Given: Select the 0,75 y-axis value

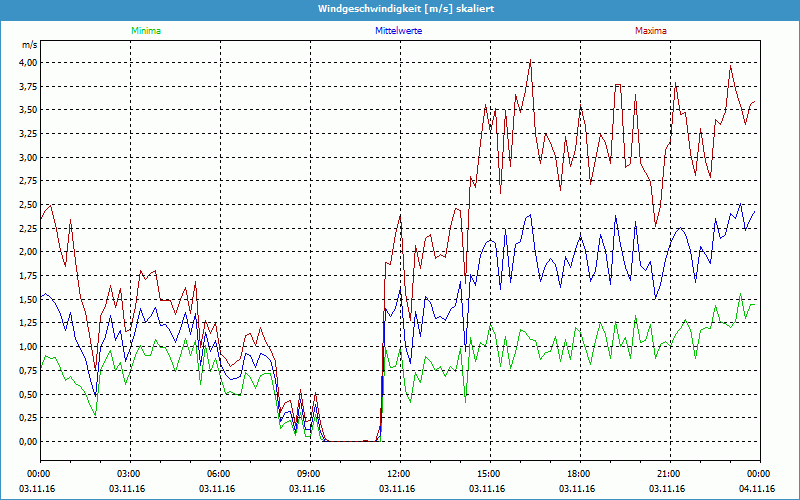Looking at the screenshot, I should [29, 370].
